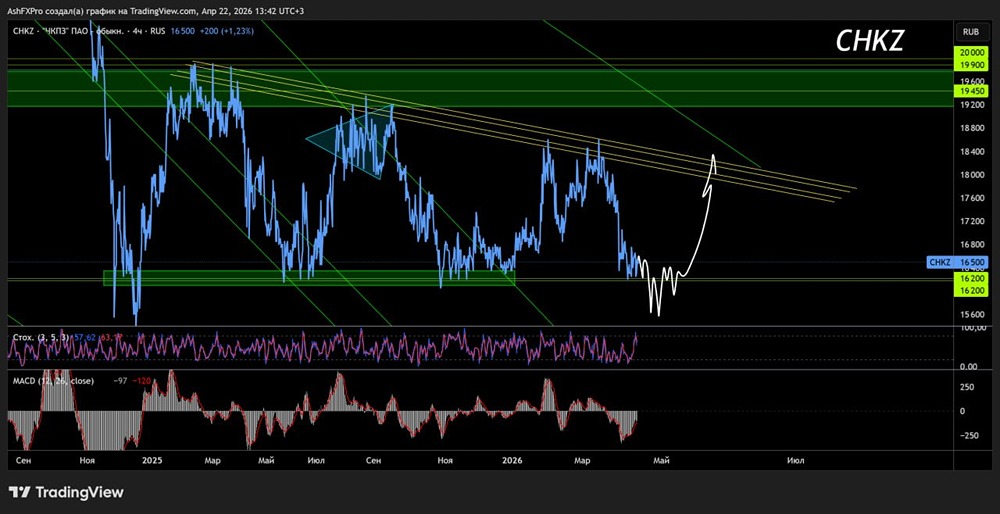The height and width of the screenshot is (514, 1000).
Task: Click the 18 000 price scale value
Action: point(971,175)
